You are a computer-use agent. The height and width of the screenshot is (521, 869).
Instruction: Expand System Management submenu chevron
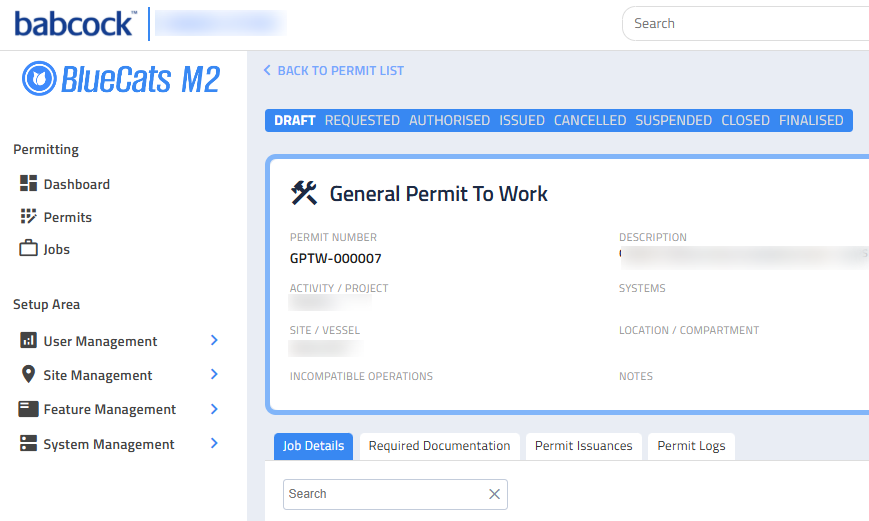[x=214, y=443]
